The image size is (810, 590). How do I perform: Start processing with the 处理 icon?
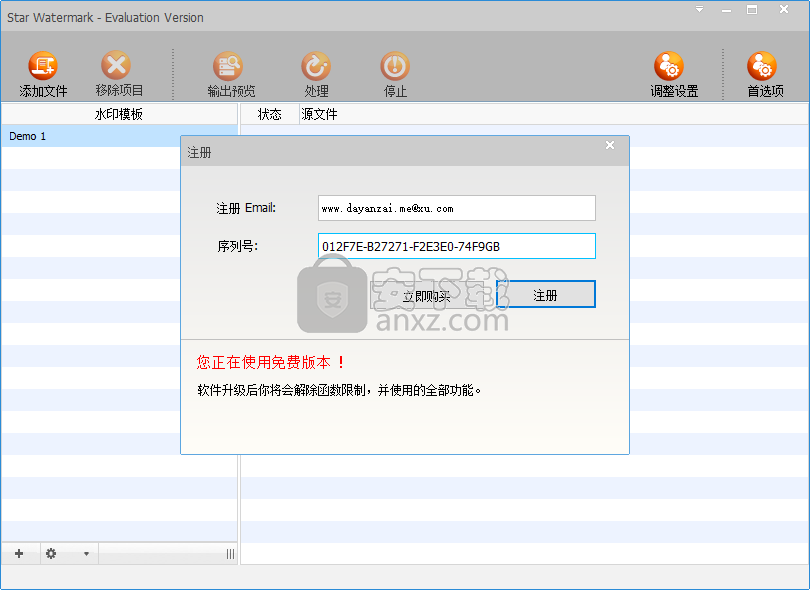point(316,74)
